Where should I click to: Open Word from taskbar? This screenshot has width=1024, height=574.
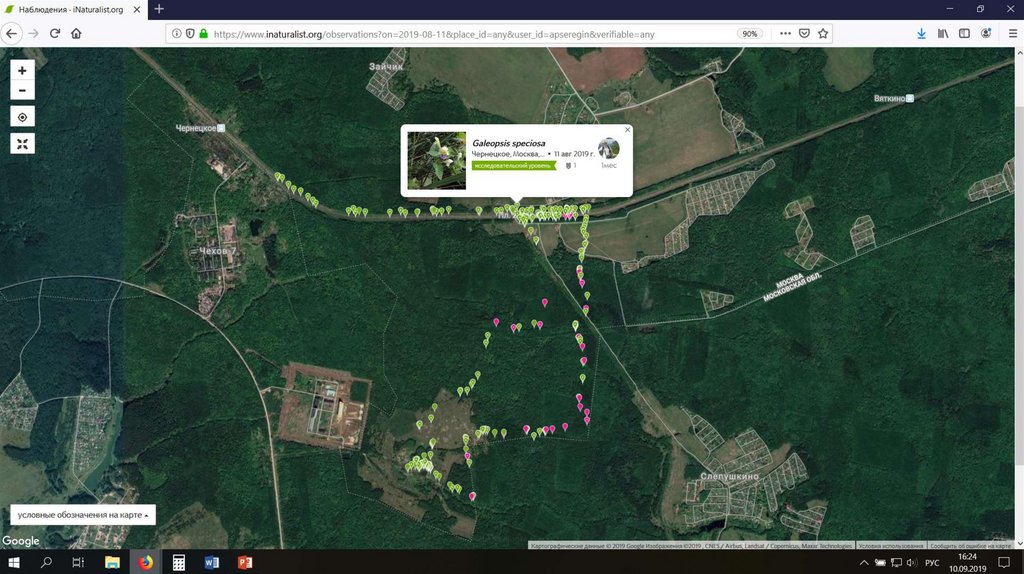point(212,562)
